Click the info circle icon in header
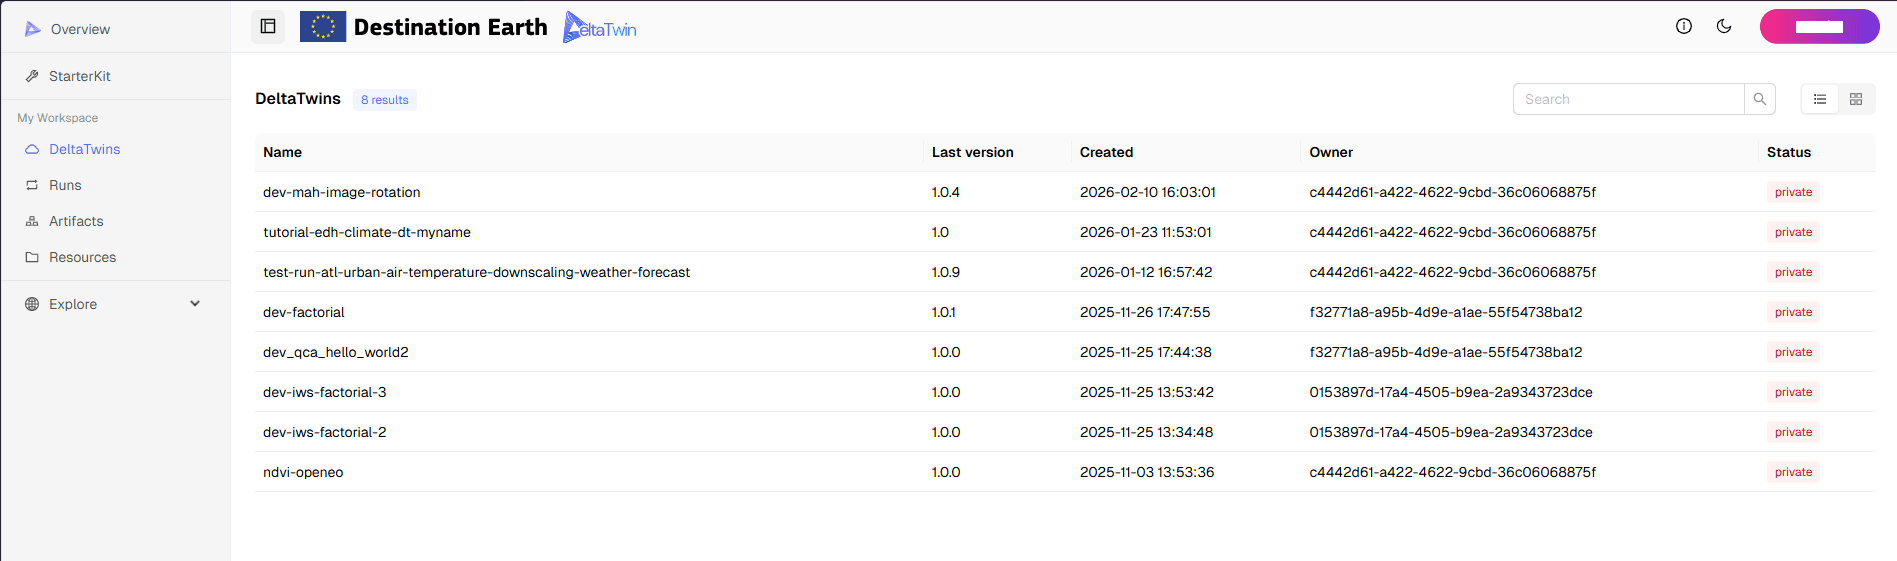 pyautogui.click(x=1684, y=27)
